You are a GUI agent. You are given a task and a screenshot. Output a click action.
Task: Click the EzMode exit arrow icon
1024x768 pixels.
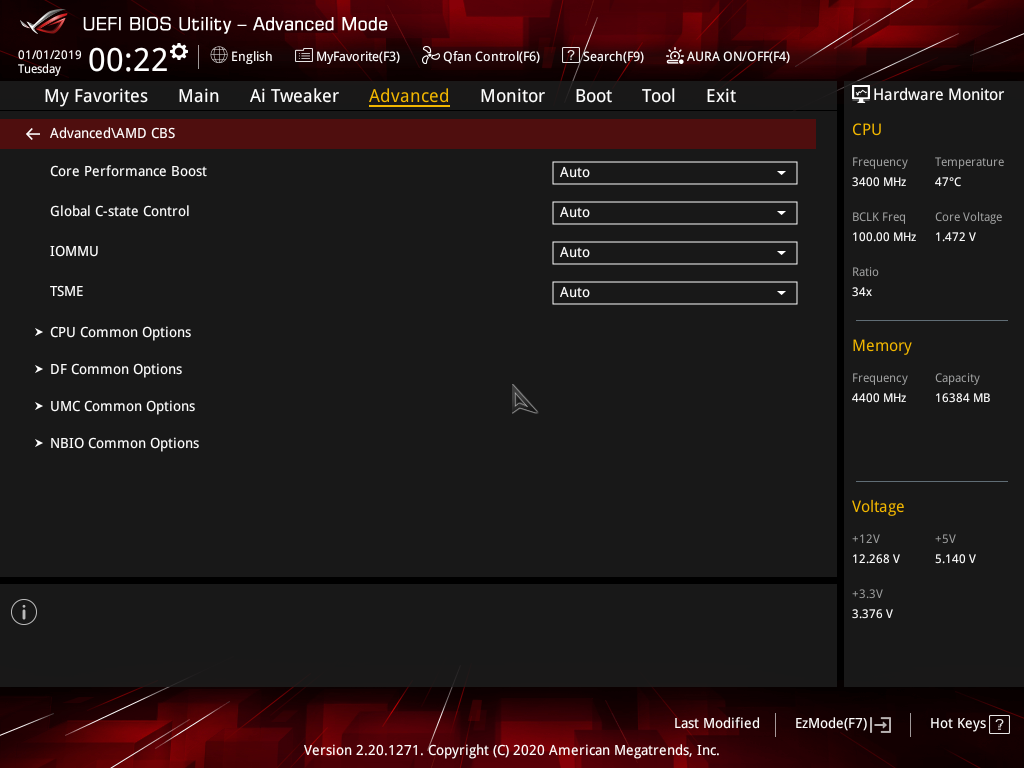coord(881,724)
